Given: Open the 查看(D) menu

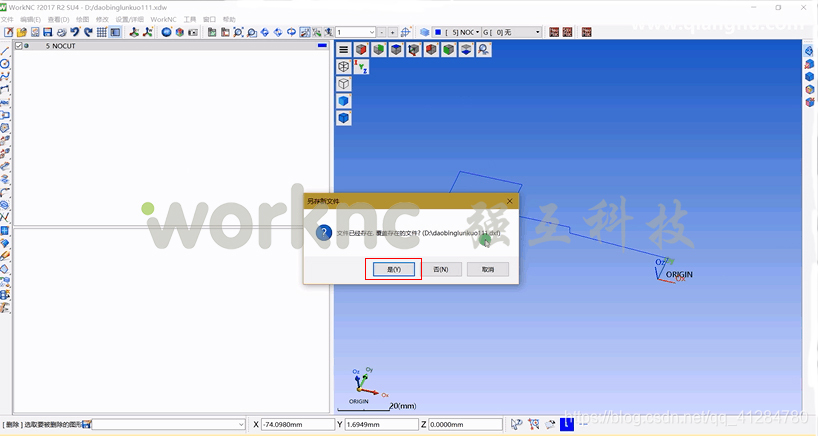Looking at the screenshot, I should click(x=58, y=19).
